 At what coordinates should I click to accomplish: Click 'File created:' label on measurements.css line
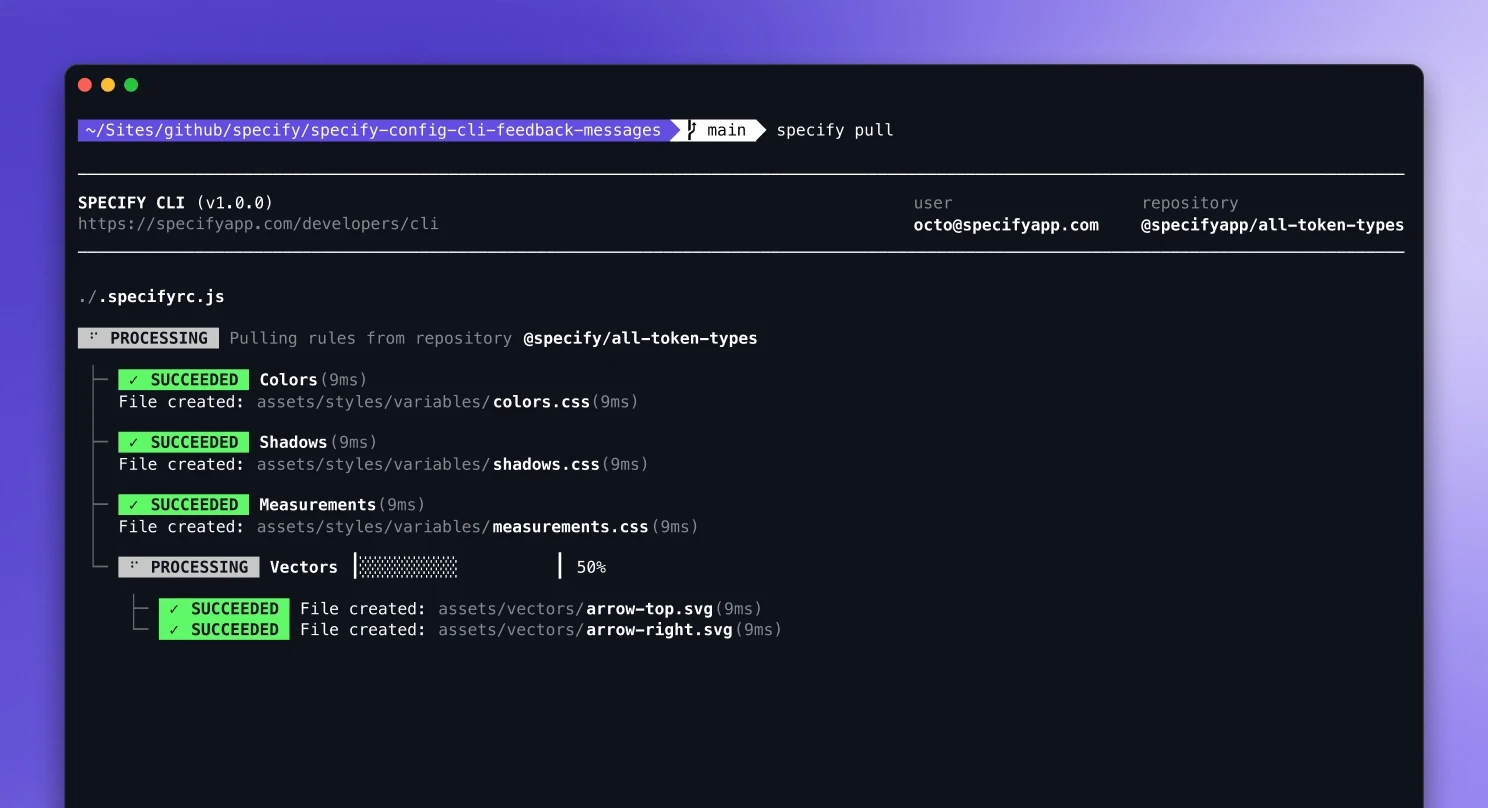pos(182,527)
